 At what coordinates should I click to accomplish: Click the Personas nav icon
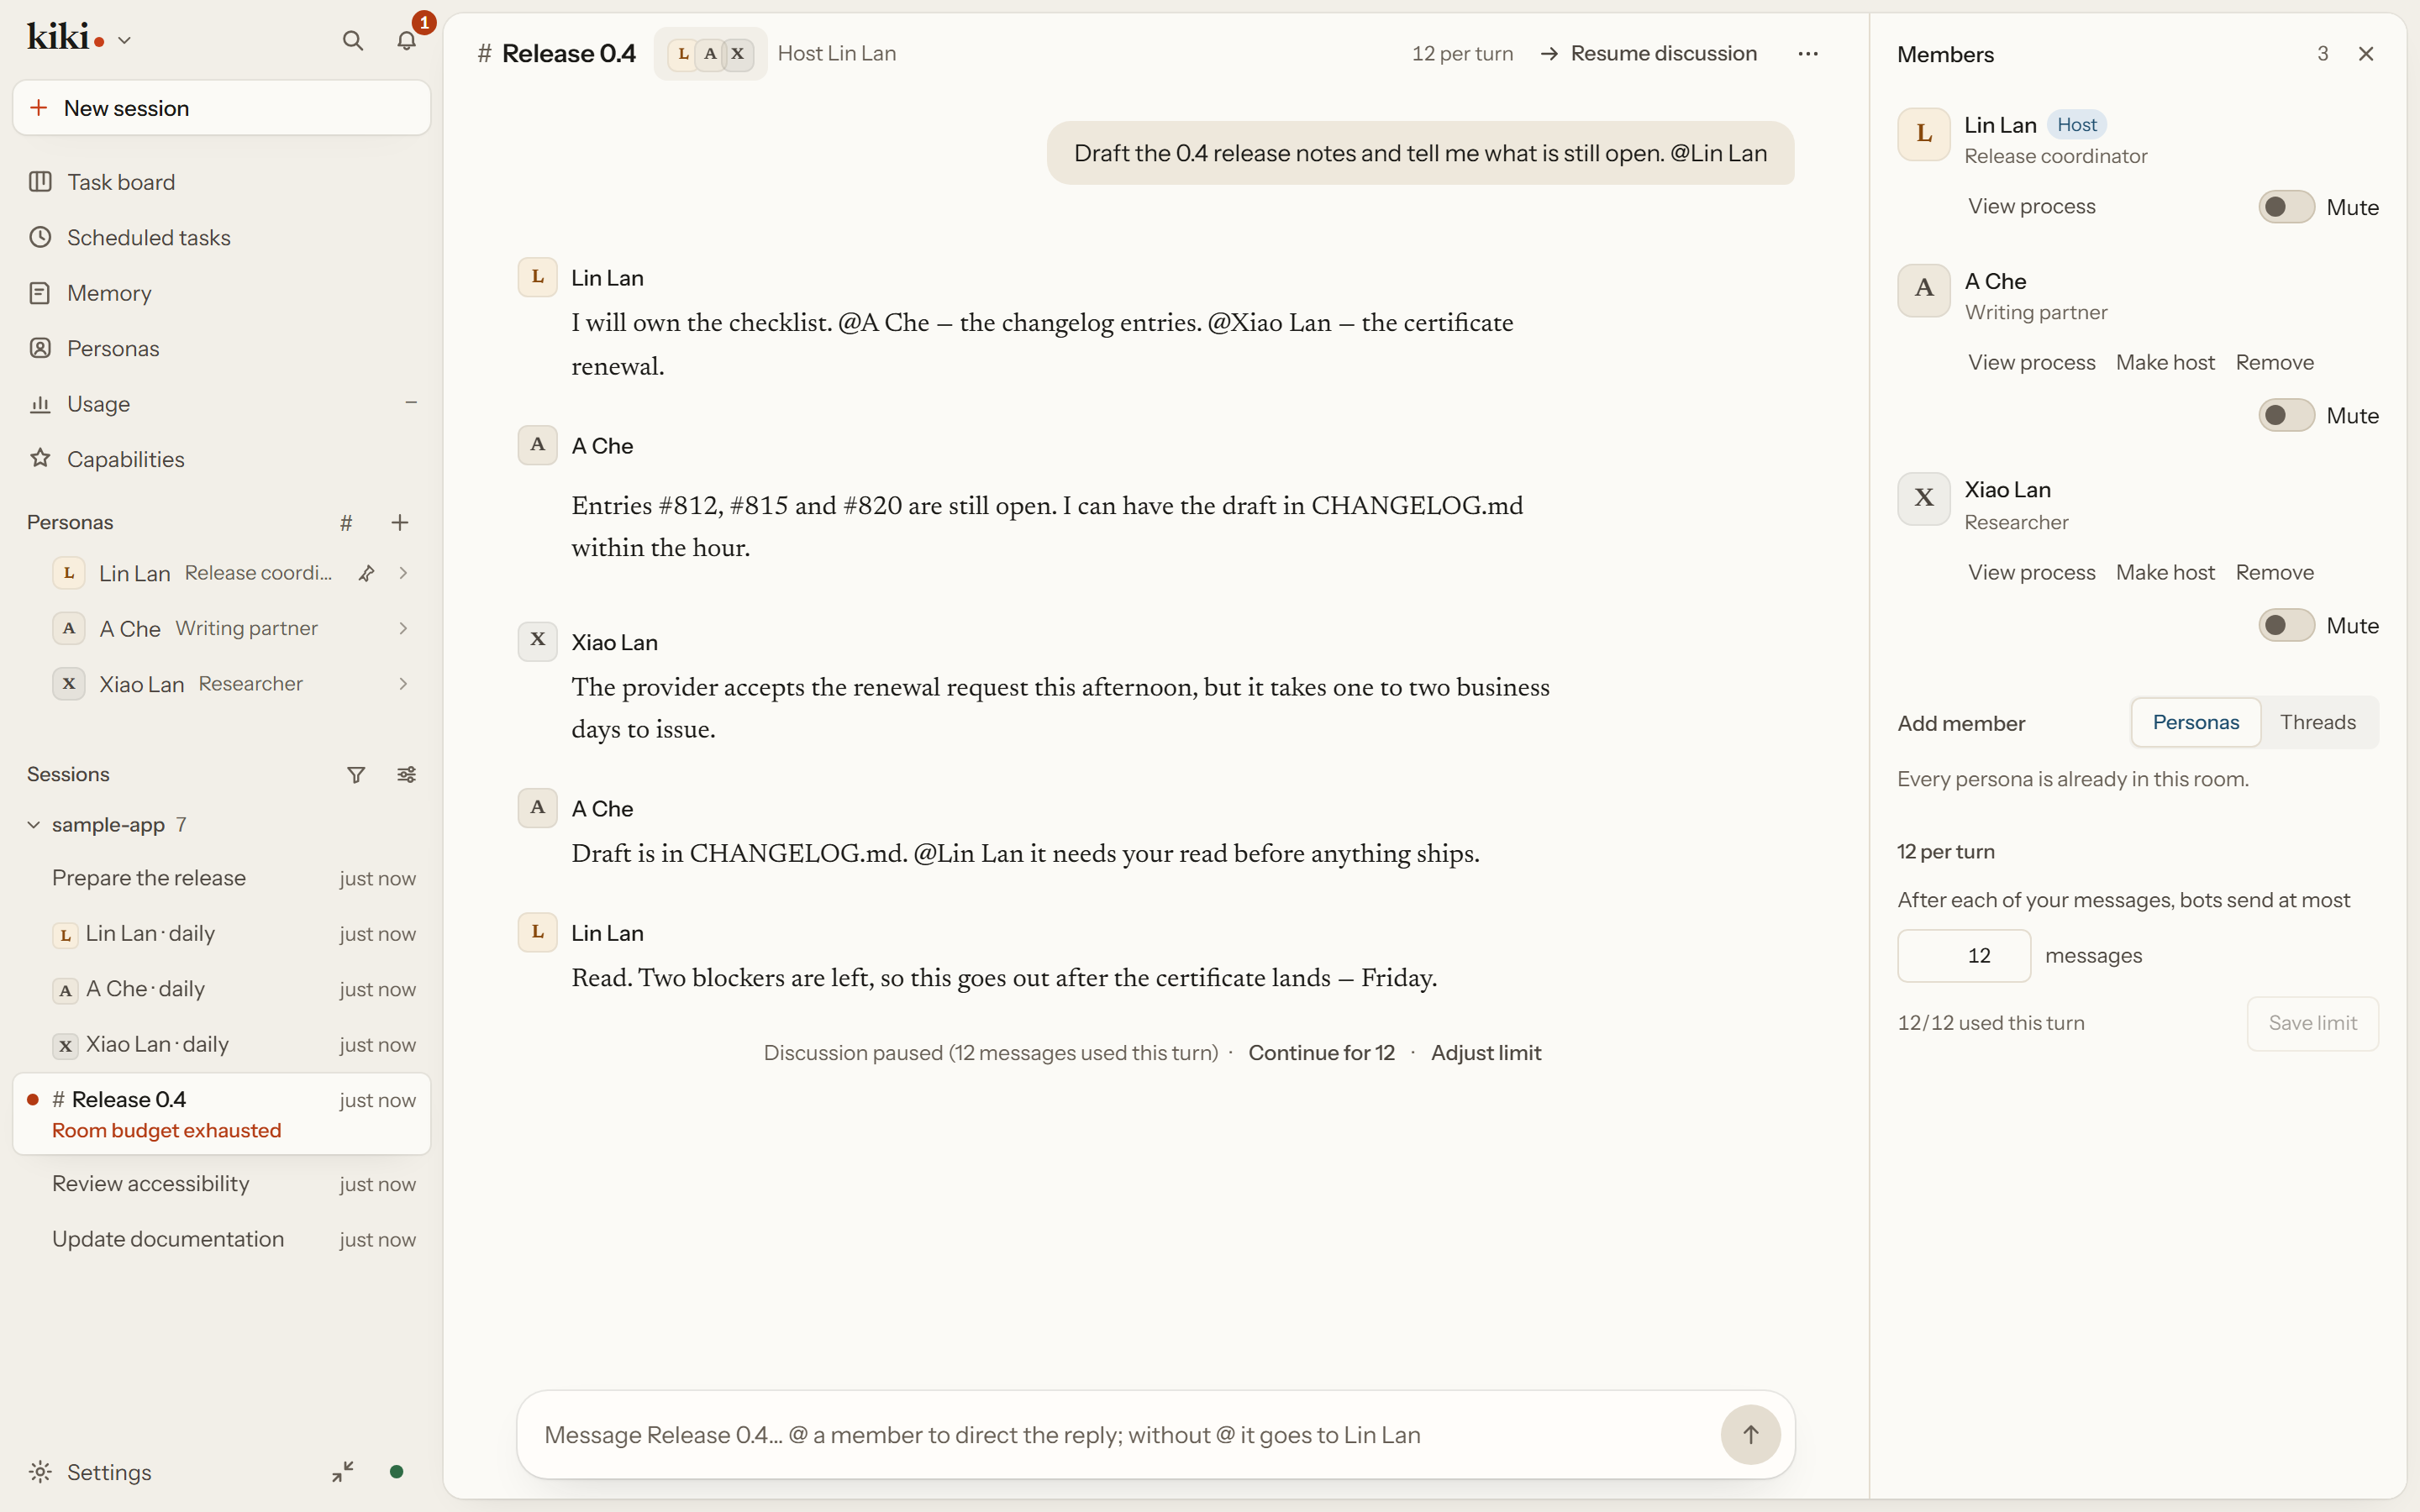[40, 348]
